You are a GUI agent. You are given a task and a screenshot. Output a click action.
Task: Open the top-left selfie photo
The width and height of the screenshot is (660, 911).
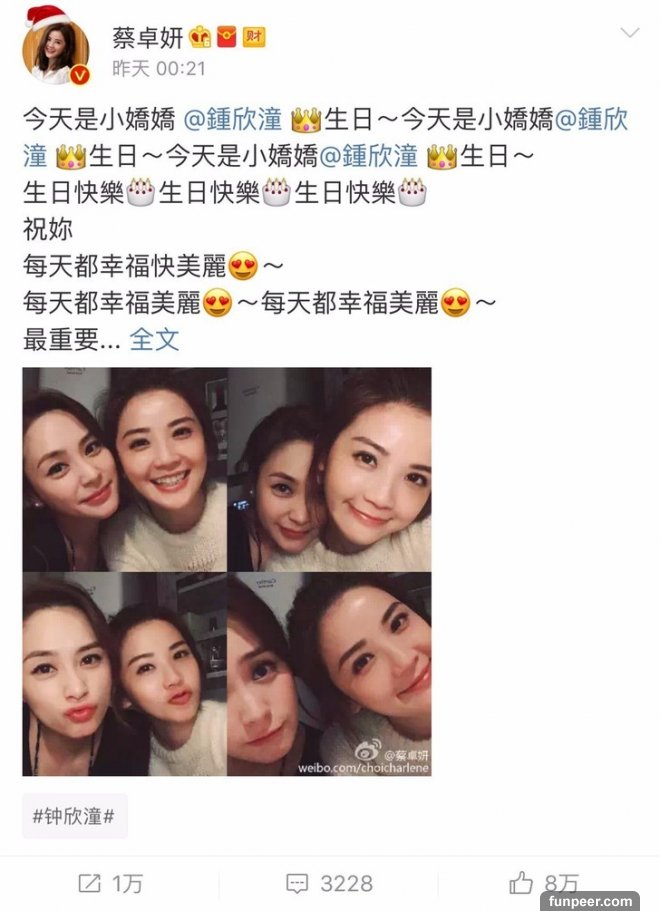[125, 469]
